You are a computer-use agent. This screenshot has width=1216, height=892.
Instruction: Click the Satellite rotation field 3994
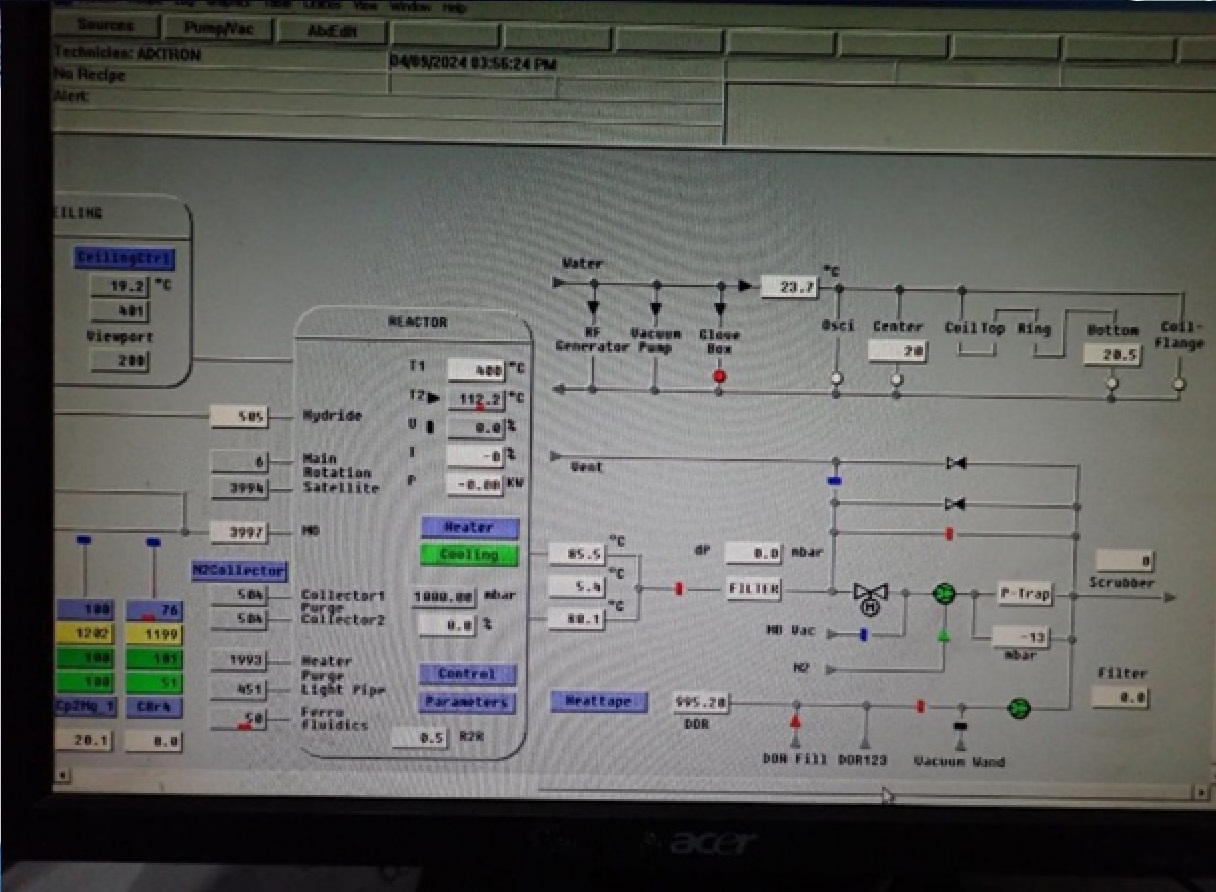[239, 488]
